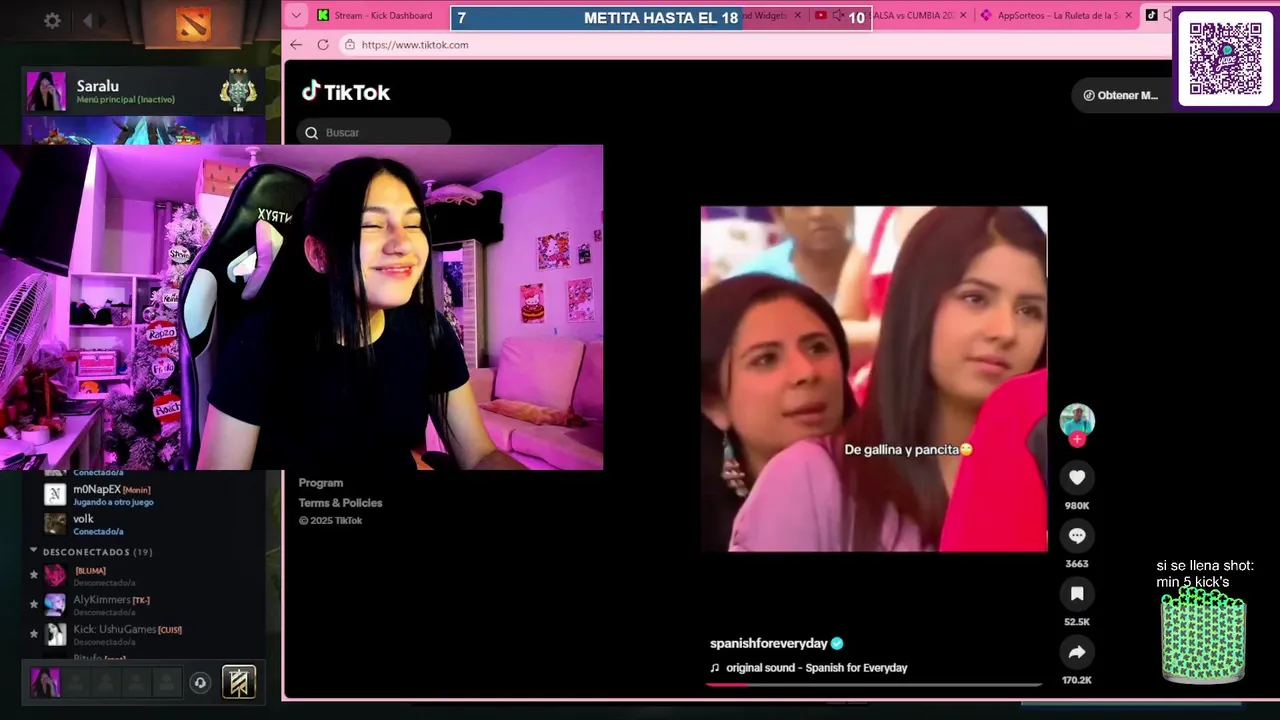Select offline friend Kick: UshuGames
Viewport: 1280px width, 720px height.
pyautogui.click(x=150, y=634)
